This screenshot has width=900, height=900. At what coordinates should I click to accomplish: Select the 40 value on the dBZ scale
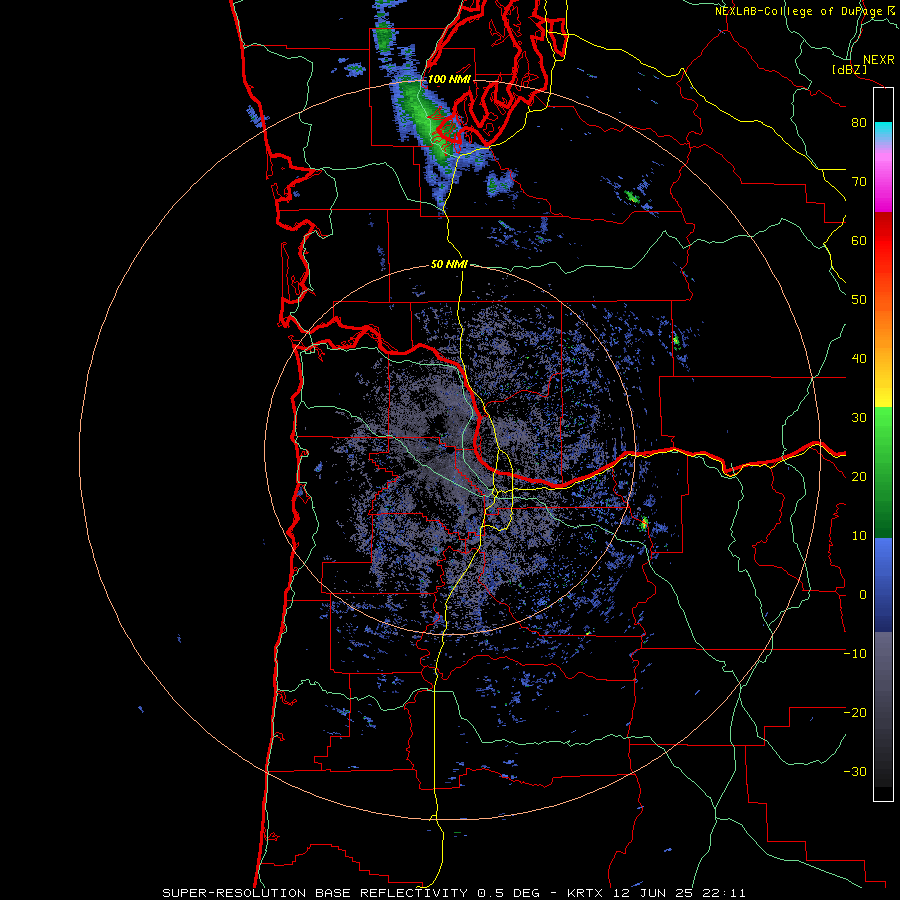[859, 359]
